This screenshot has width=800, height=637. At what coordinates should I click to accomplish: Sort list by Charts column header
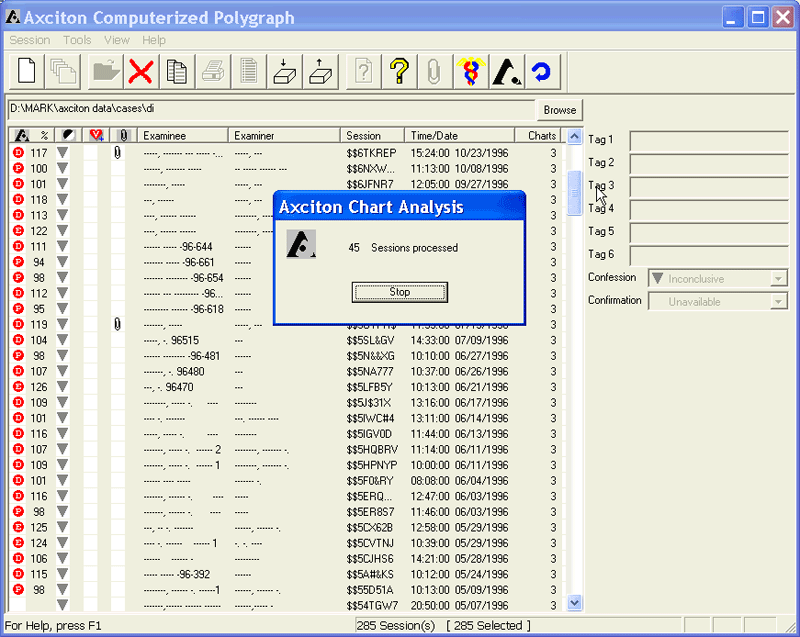coord(538,136)
